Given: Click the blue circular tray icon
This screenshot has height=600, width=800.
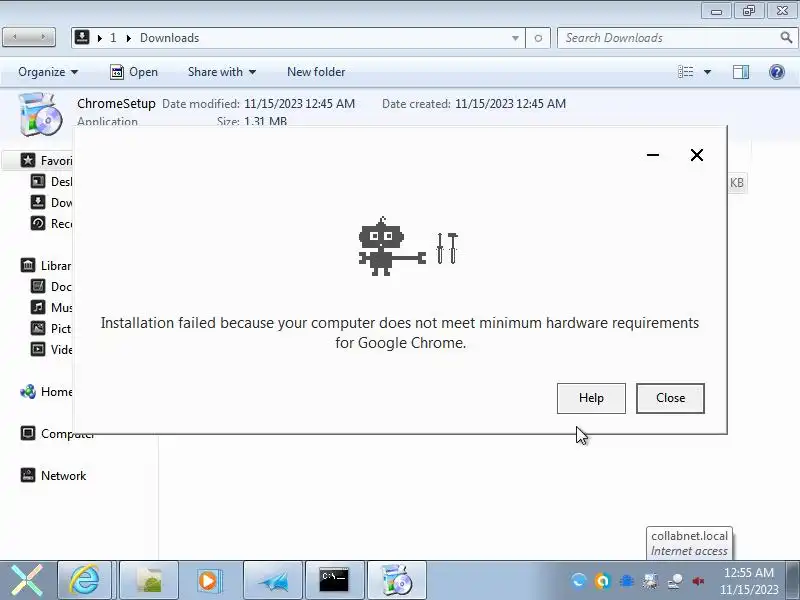Looking at the screenshot, I should (579, 581).
